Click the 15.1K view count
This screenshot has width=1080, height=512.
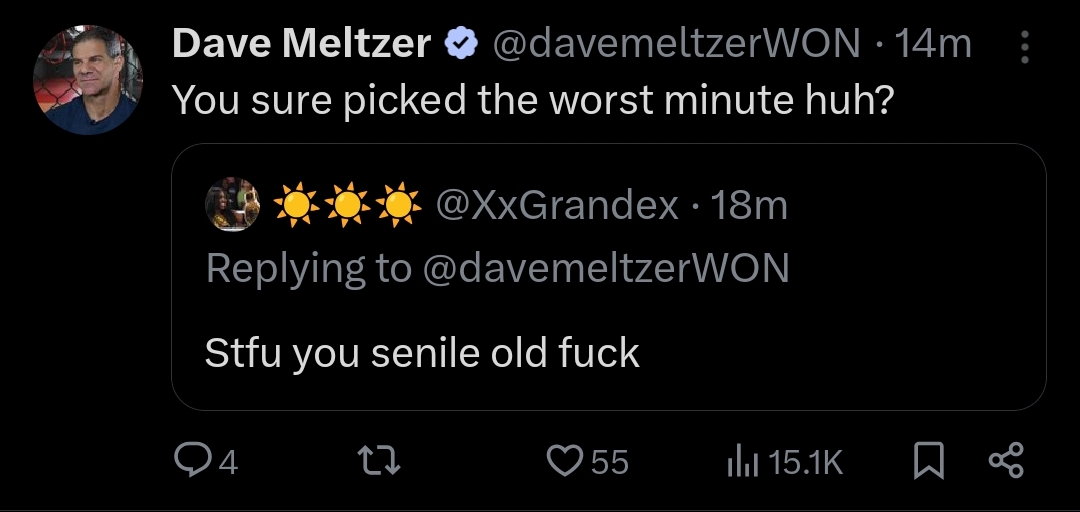point(807,462)
